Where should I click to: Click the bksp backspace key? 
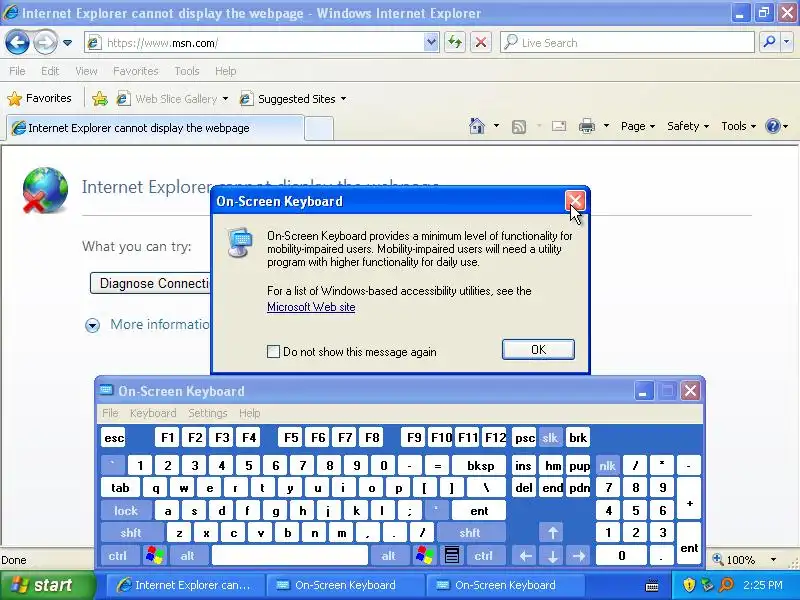tap(480, 465)
